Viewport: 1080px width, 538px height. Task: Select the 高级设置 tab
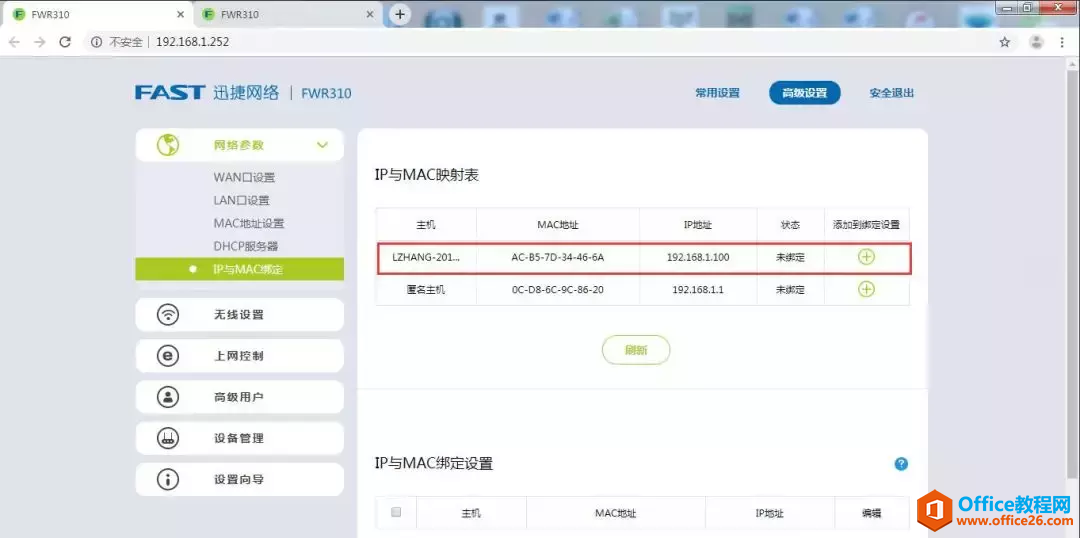pos(804,93)
